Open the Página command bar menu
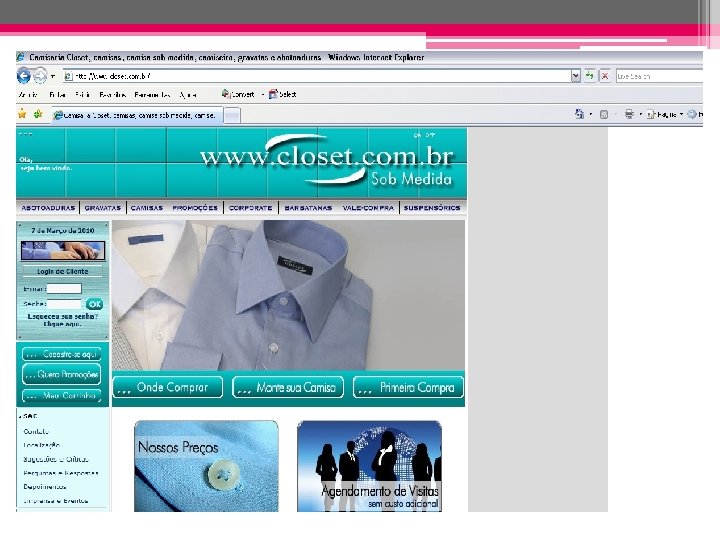 pyautogui.click(x=665, y=114)
